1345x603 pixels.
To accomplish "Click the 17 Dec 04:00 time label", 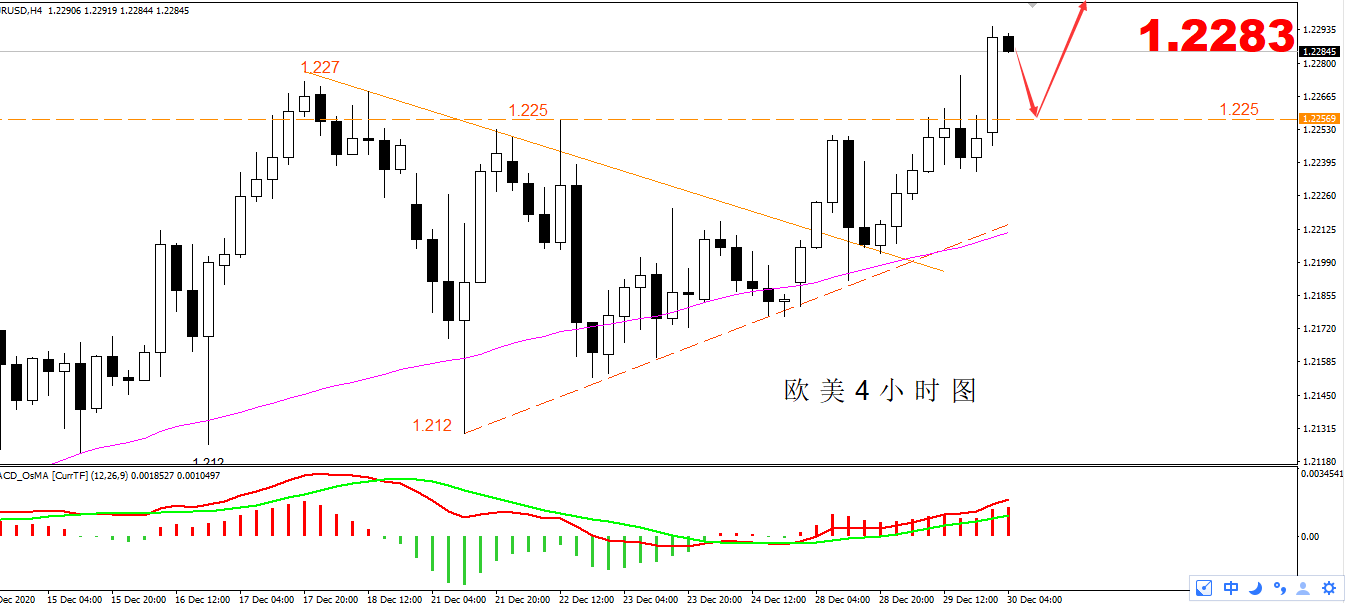I will (269, 599).
